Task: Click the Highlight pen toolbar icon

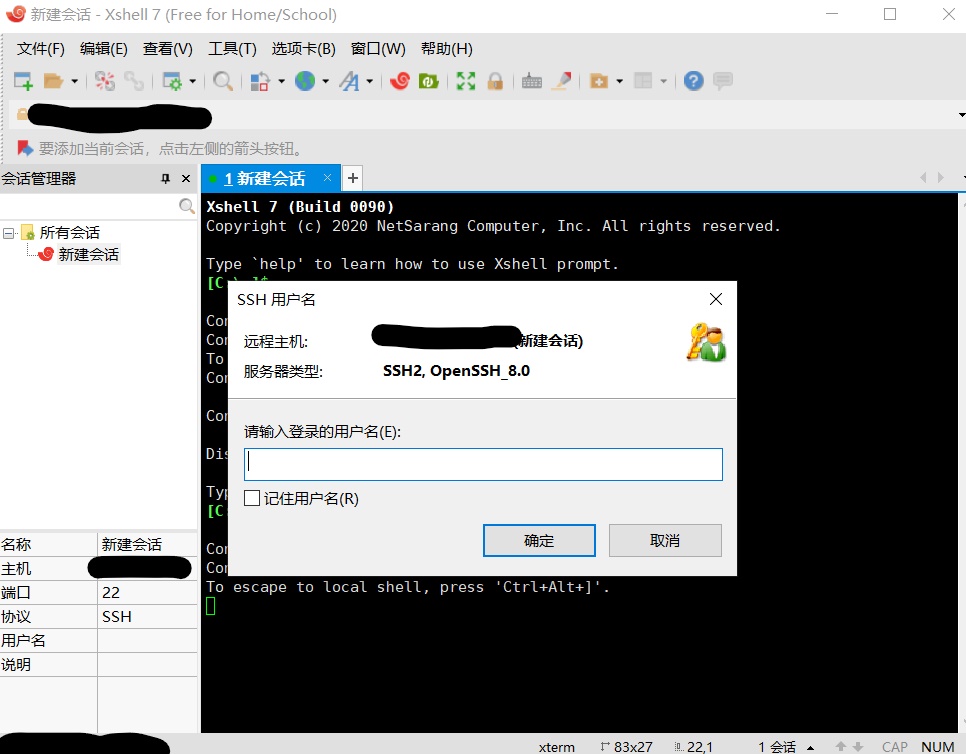Action: 561,81
